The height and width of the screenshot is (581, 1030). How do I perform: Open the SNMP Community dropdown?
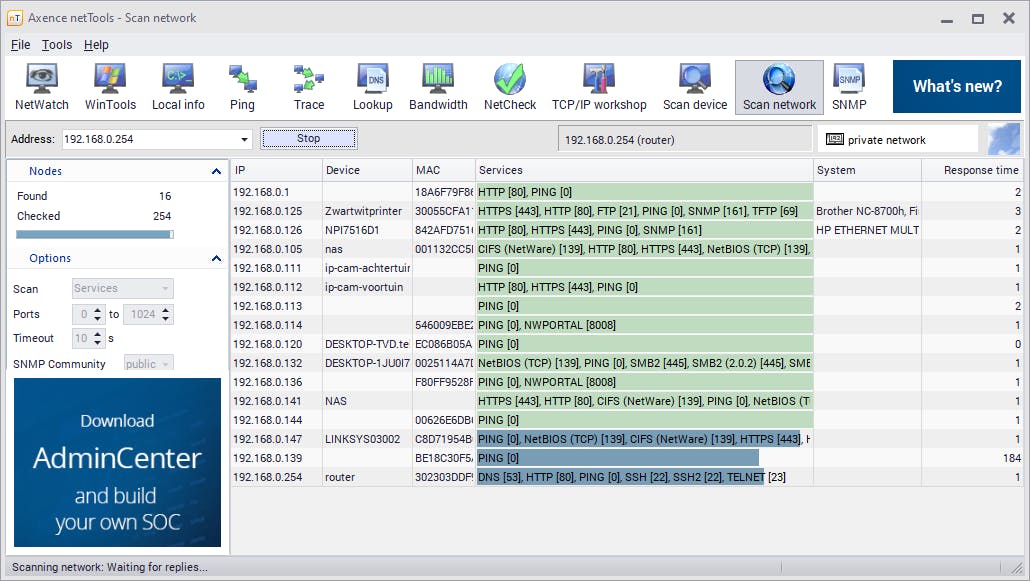pyautogui.click(x=148, y=363)
